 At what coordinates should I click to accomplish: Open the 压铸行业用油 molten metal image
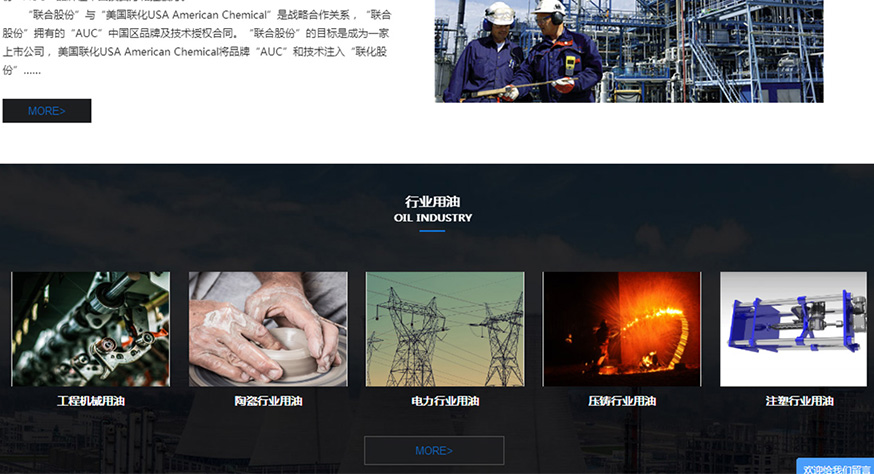tap(622, 329)
